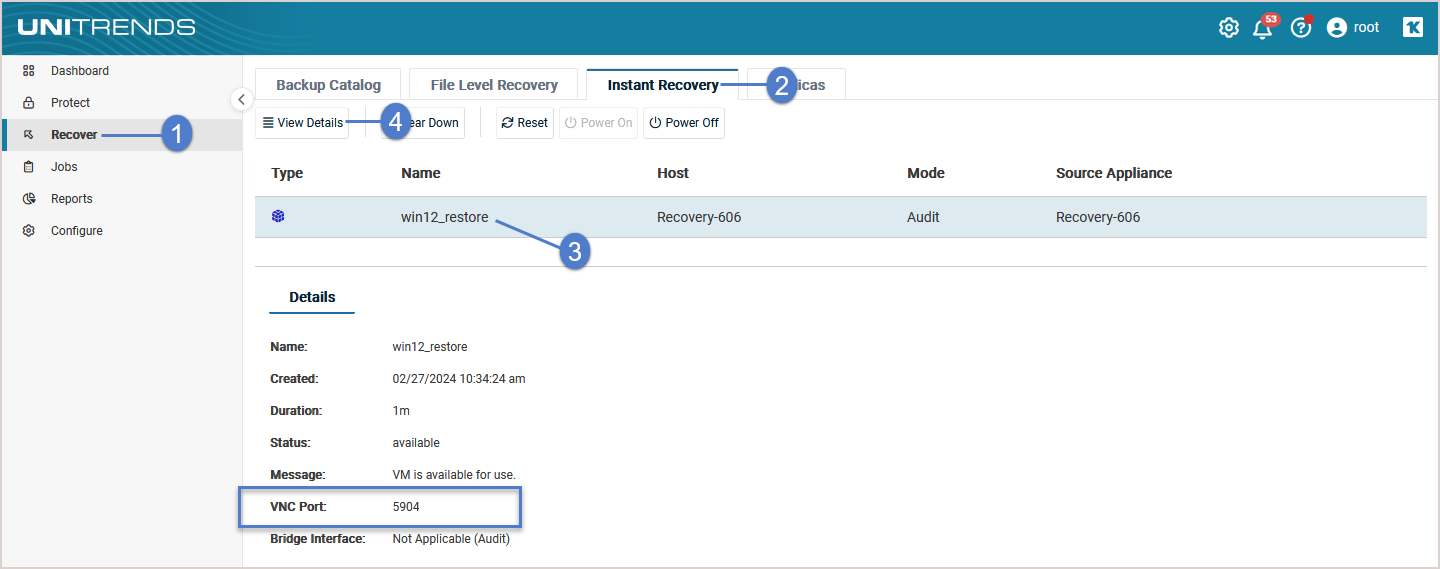Click message 'VM is available for use.'

454,475
